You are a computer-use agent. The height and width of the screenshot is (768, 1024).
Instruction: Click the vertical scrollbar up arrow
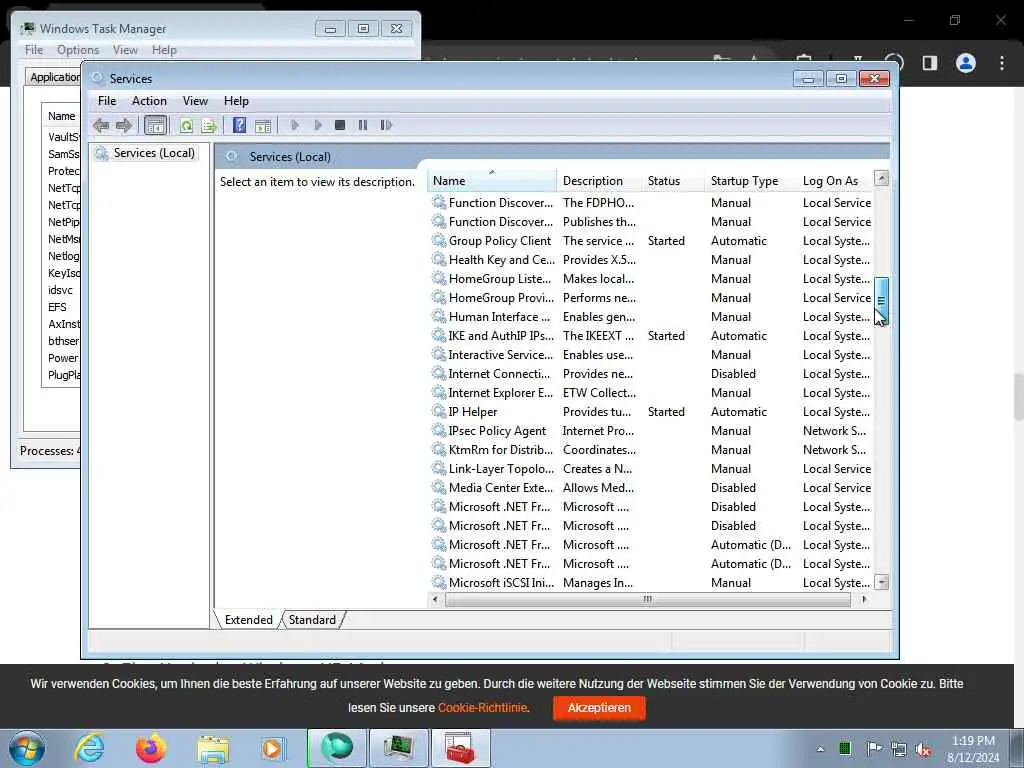click(x=881, y=178)
